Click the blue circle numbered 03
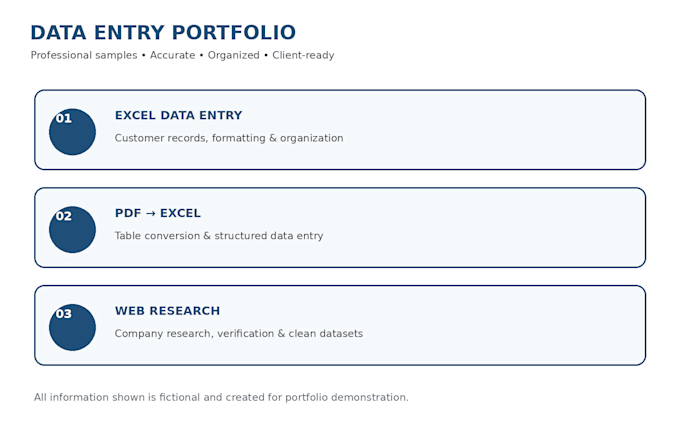Viewport: 680px width, 425px height. click(x=72, y=327)
